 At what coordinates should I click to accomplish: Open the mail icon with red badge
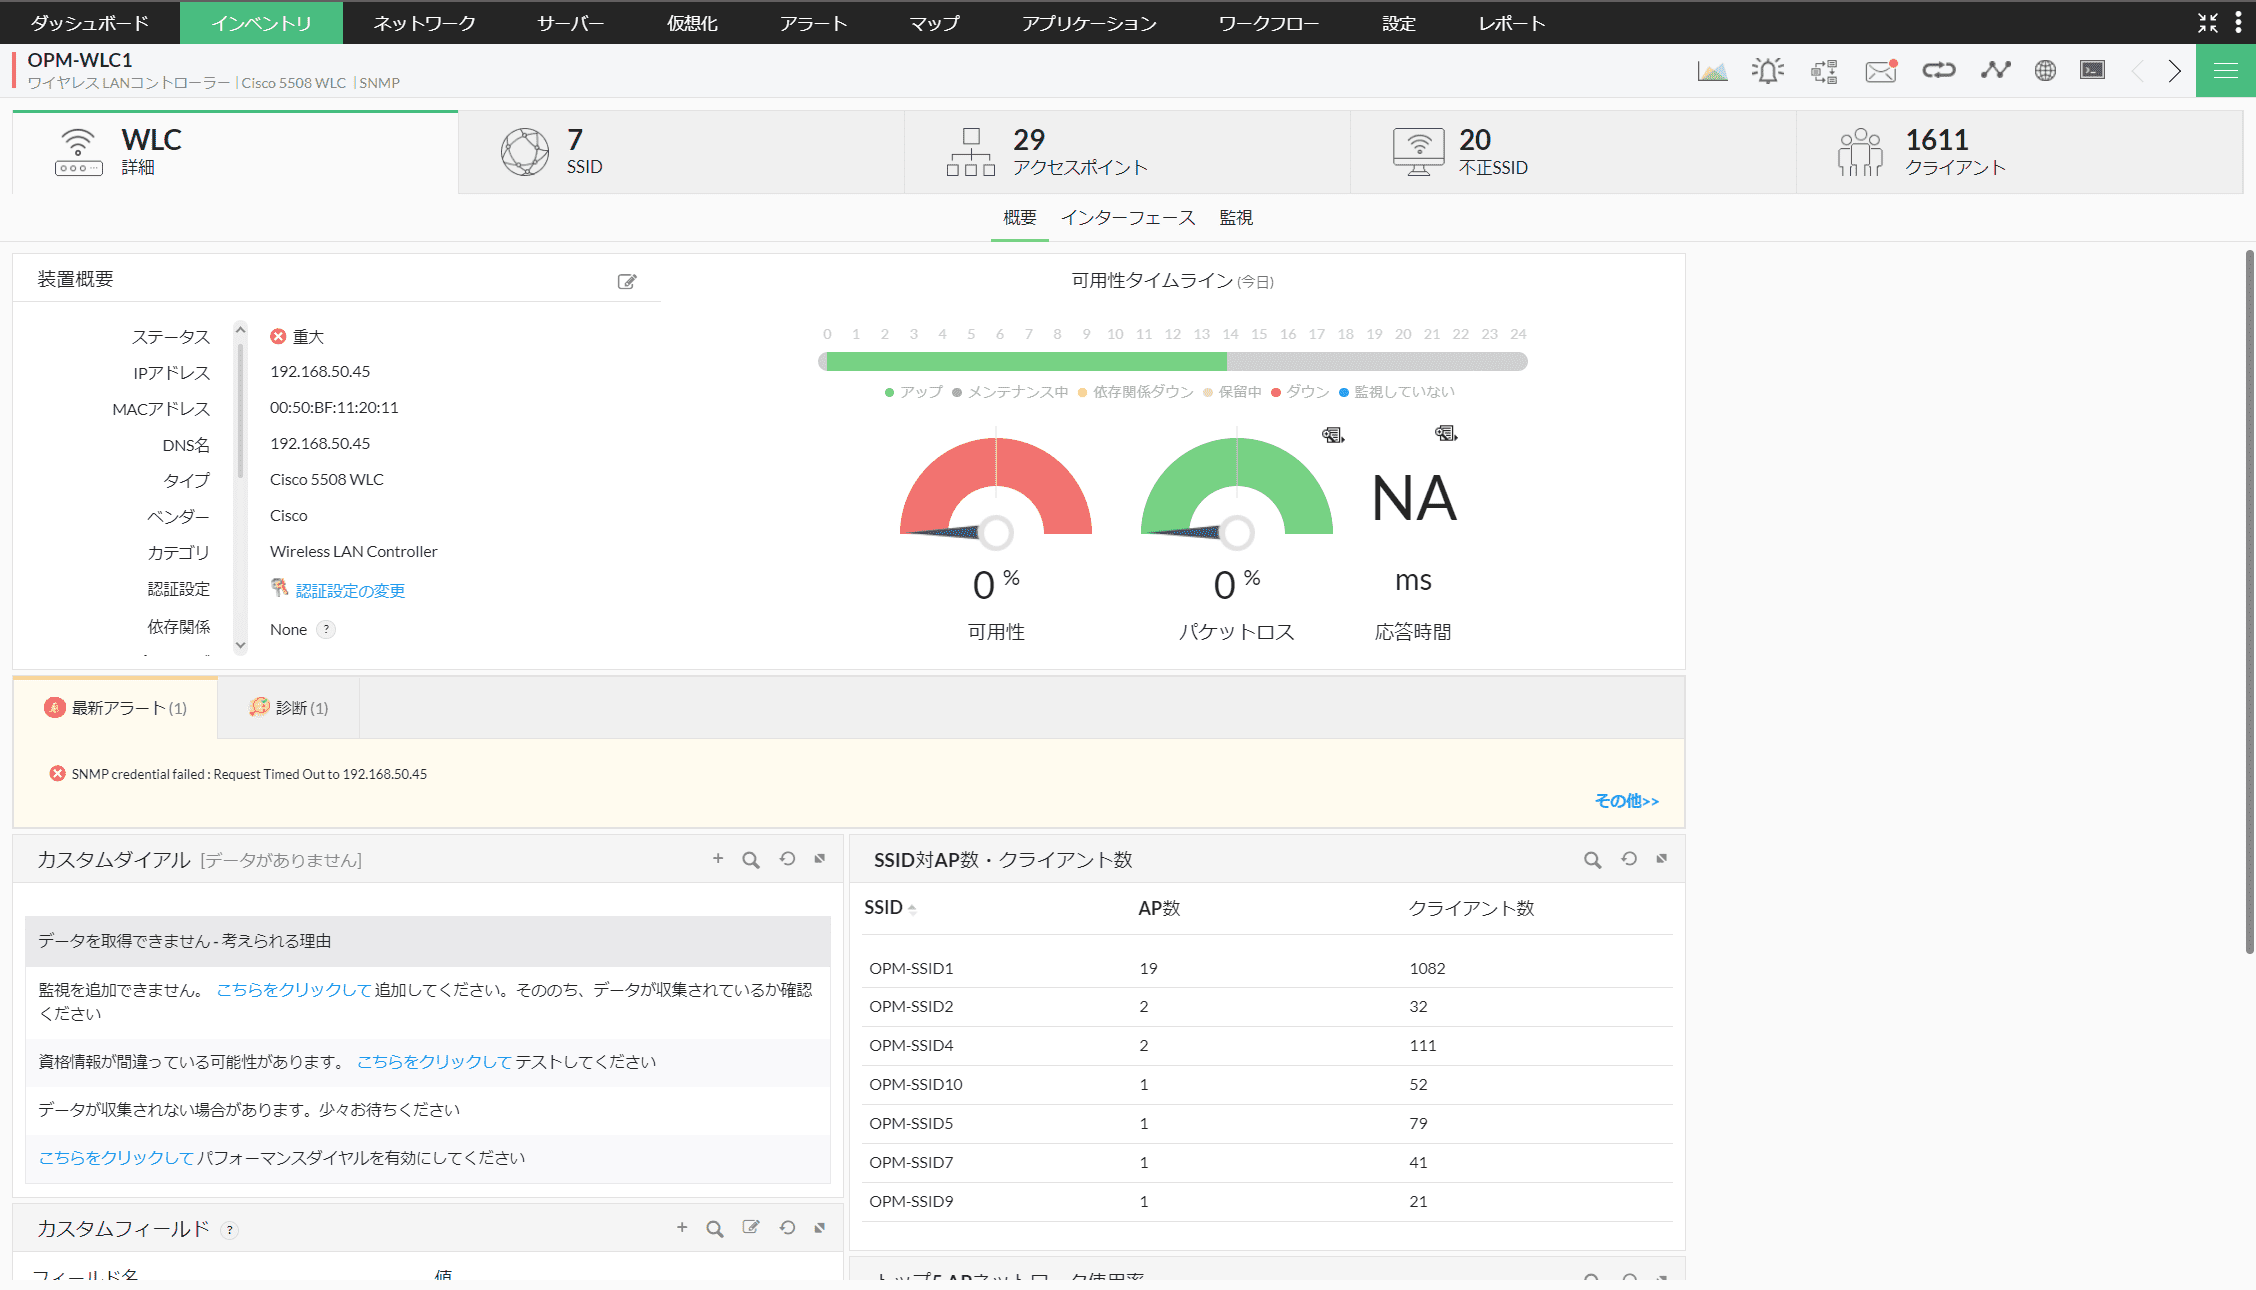1880,70
